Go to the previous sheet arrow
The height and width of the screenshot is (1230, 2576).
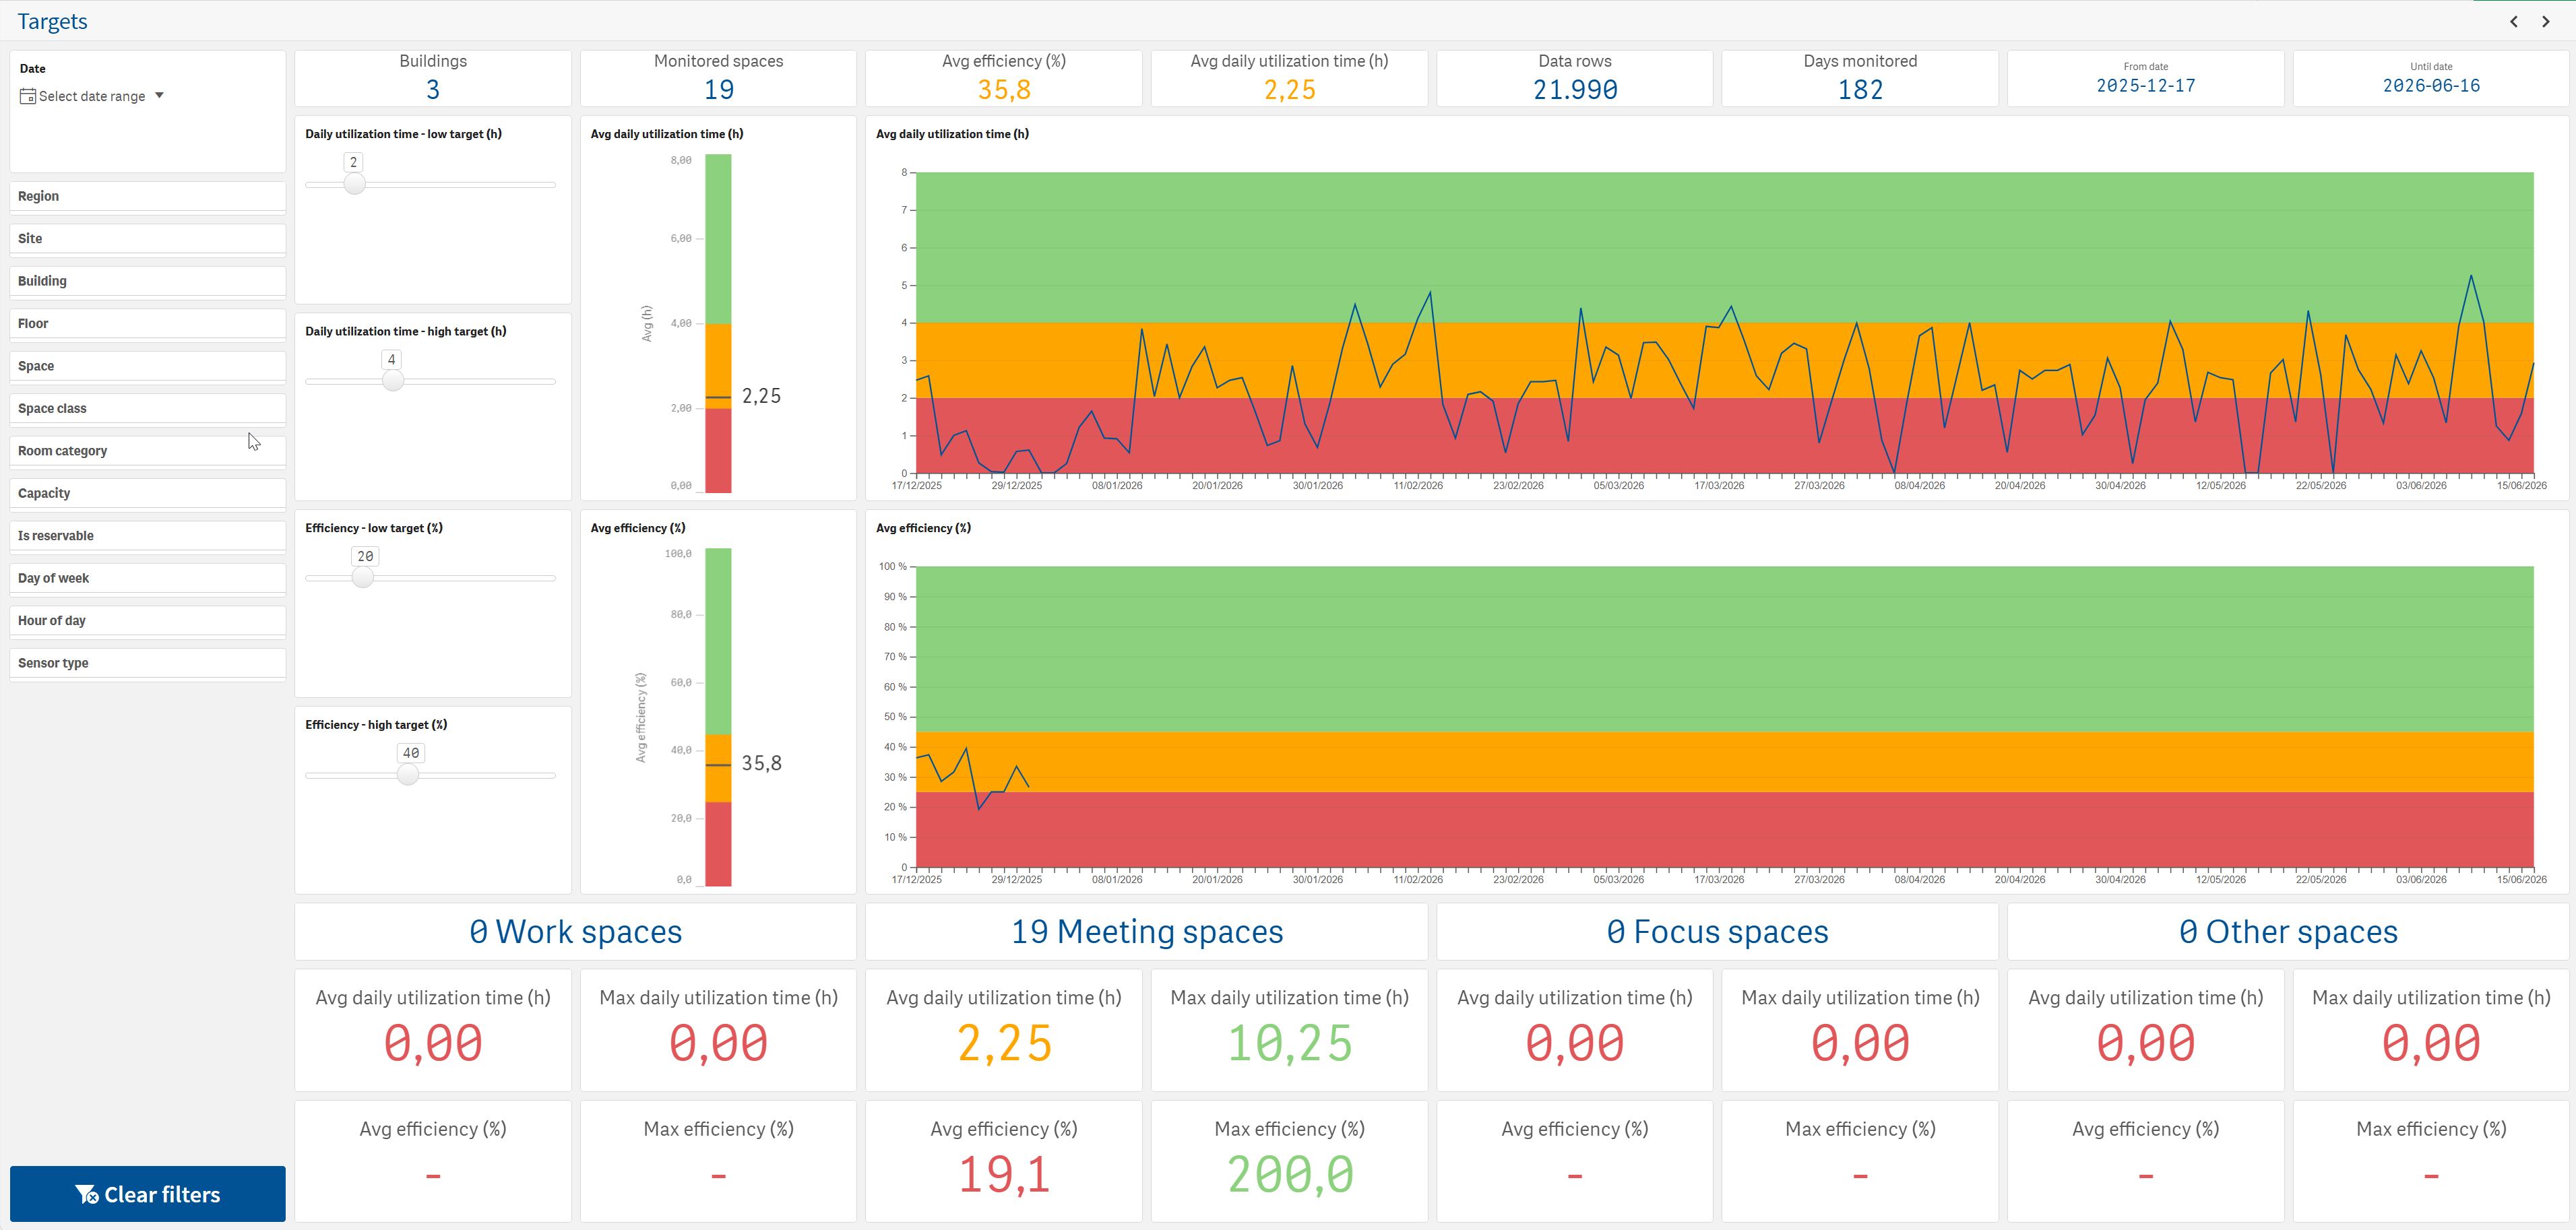point(2513,21)
